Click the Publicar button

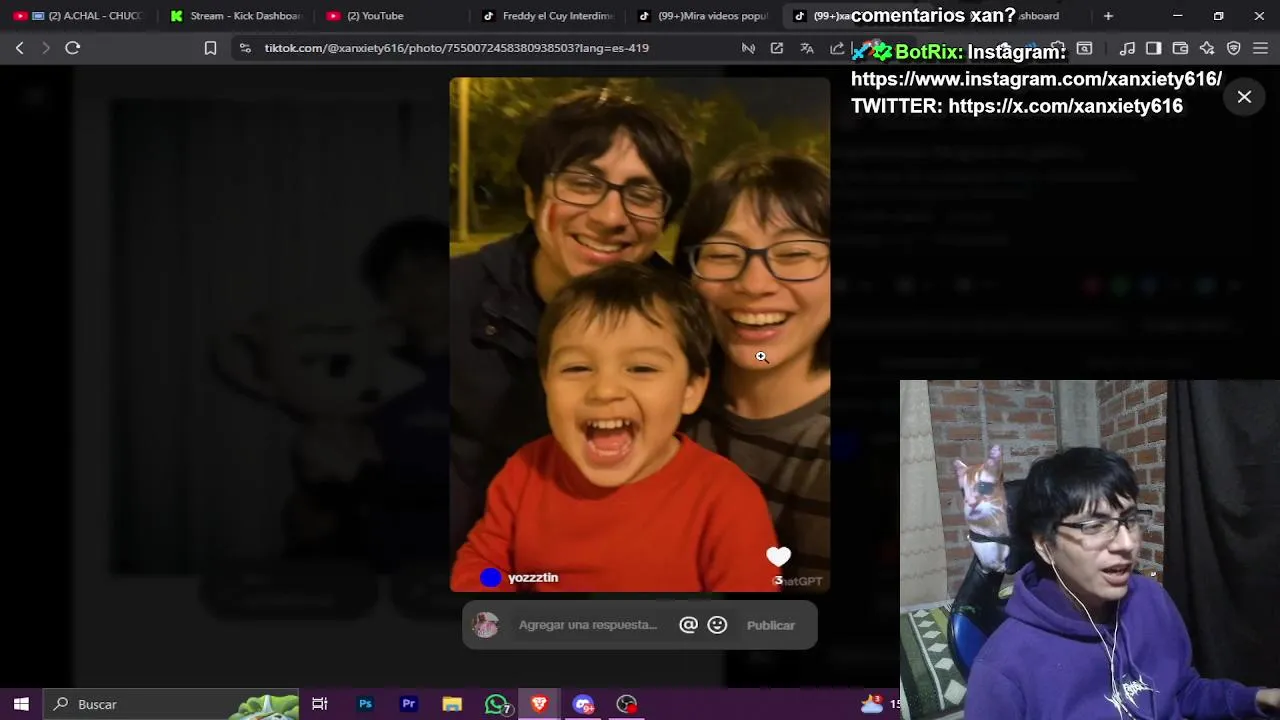click(x=771, y=625)
